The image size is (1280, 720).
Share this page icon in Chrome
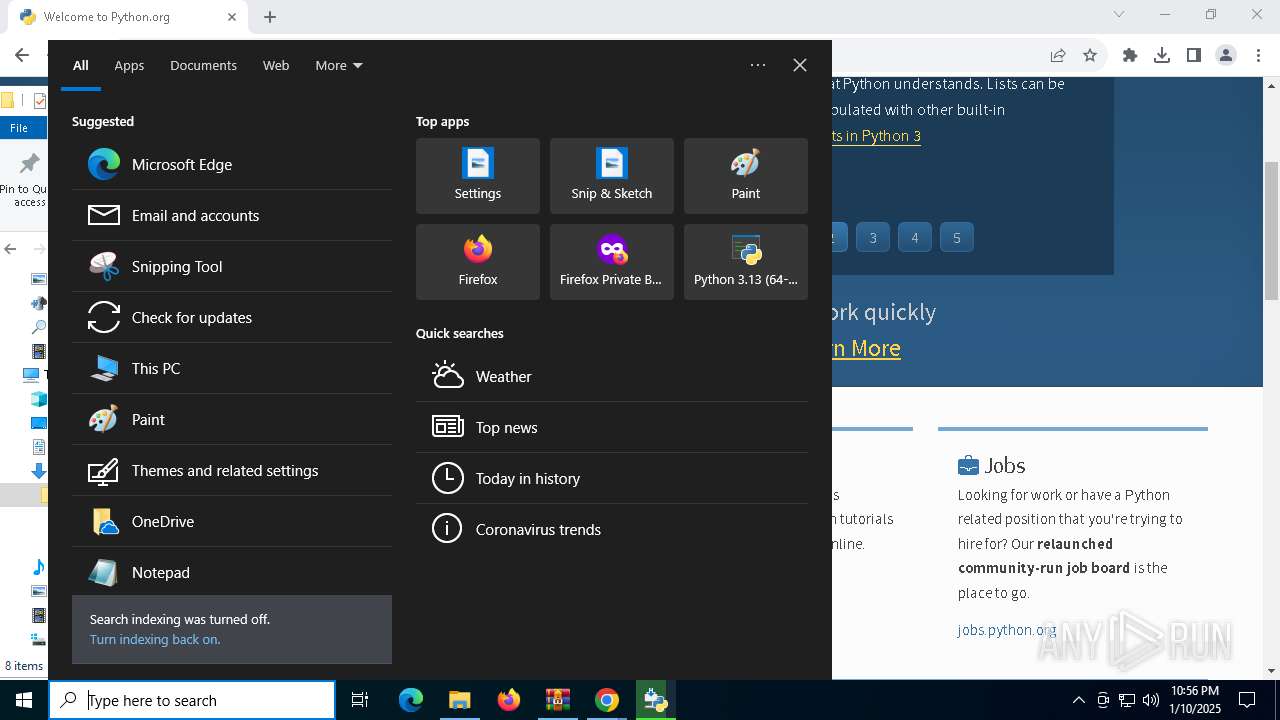coord(1058,55)
